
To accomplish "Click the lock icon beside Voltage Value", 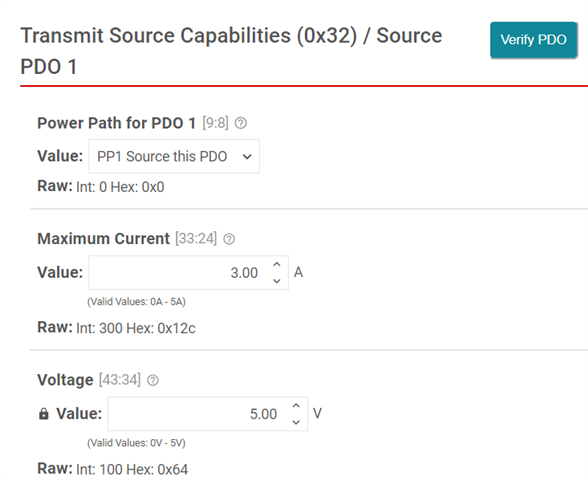I will (x=44, y=414).
